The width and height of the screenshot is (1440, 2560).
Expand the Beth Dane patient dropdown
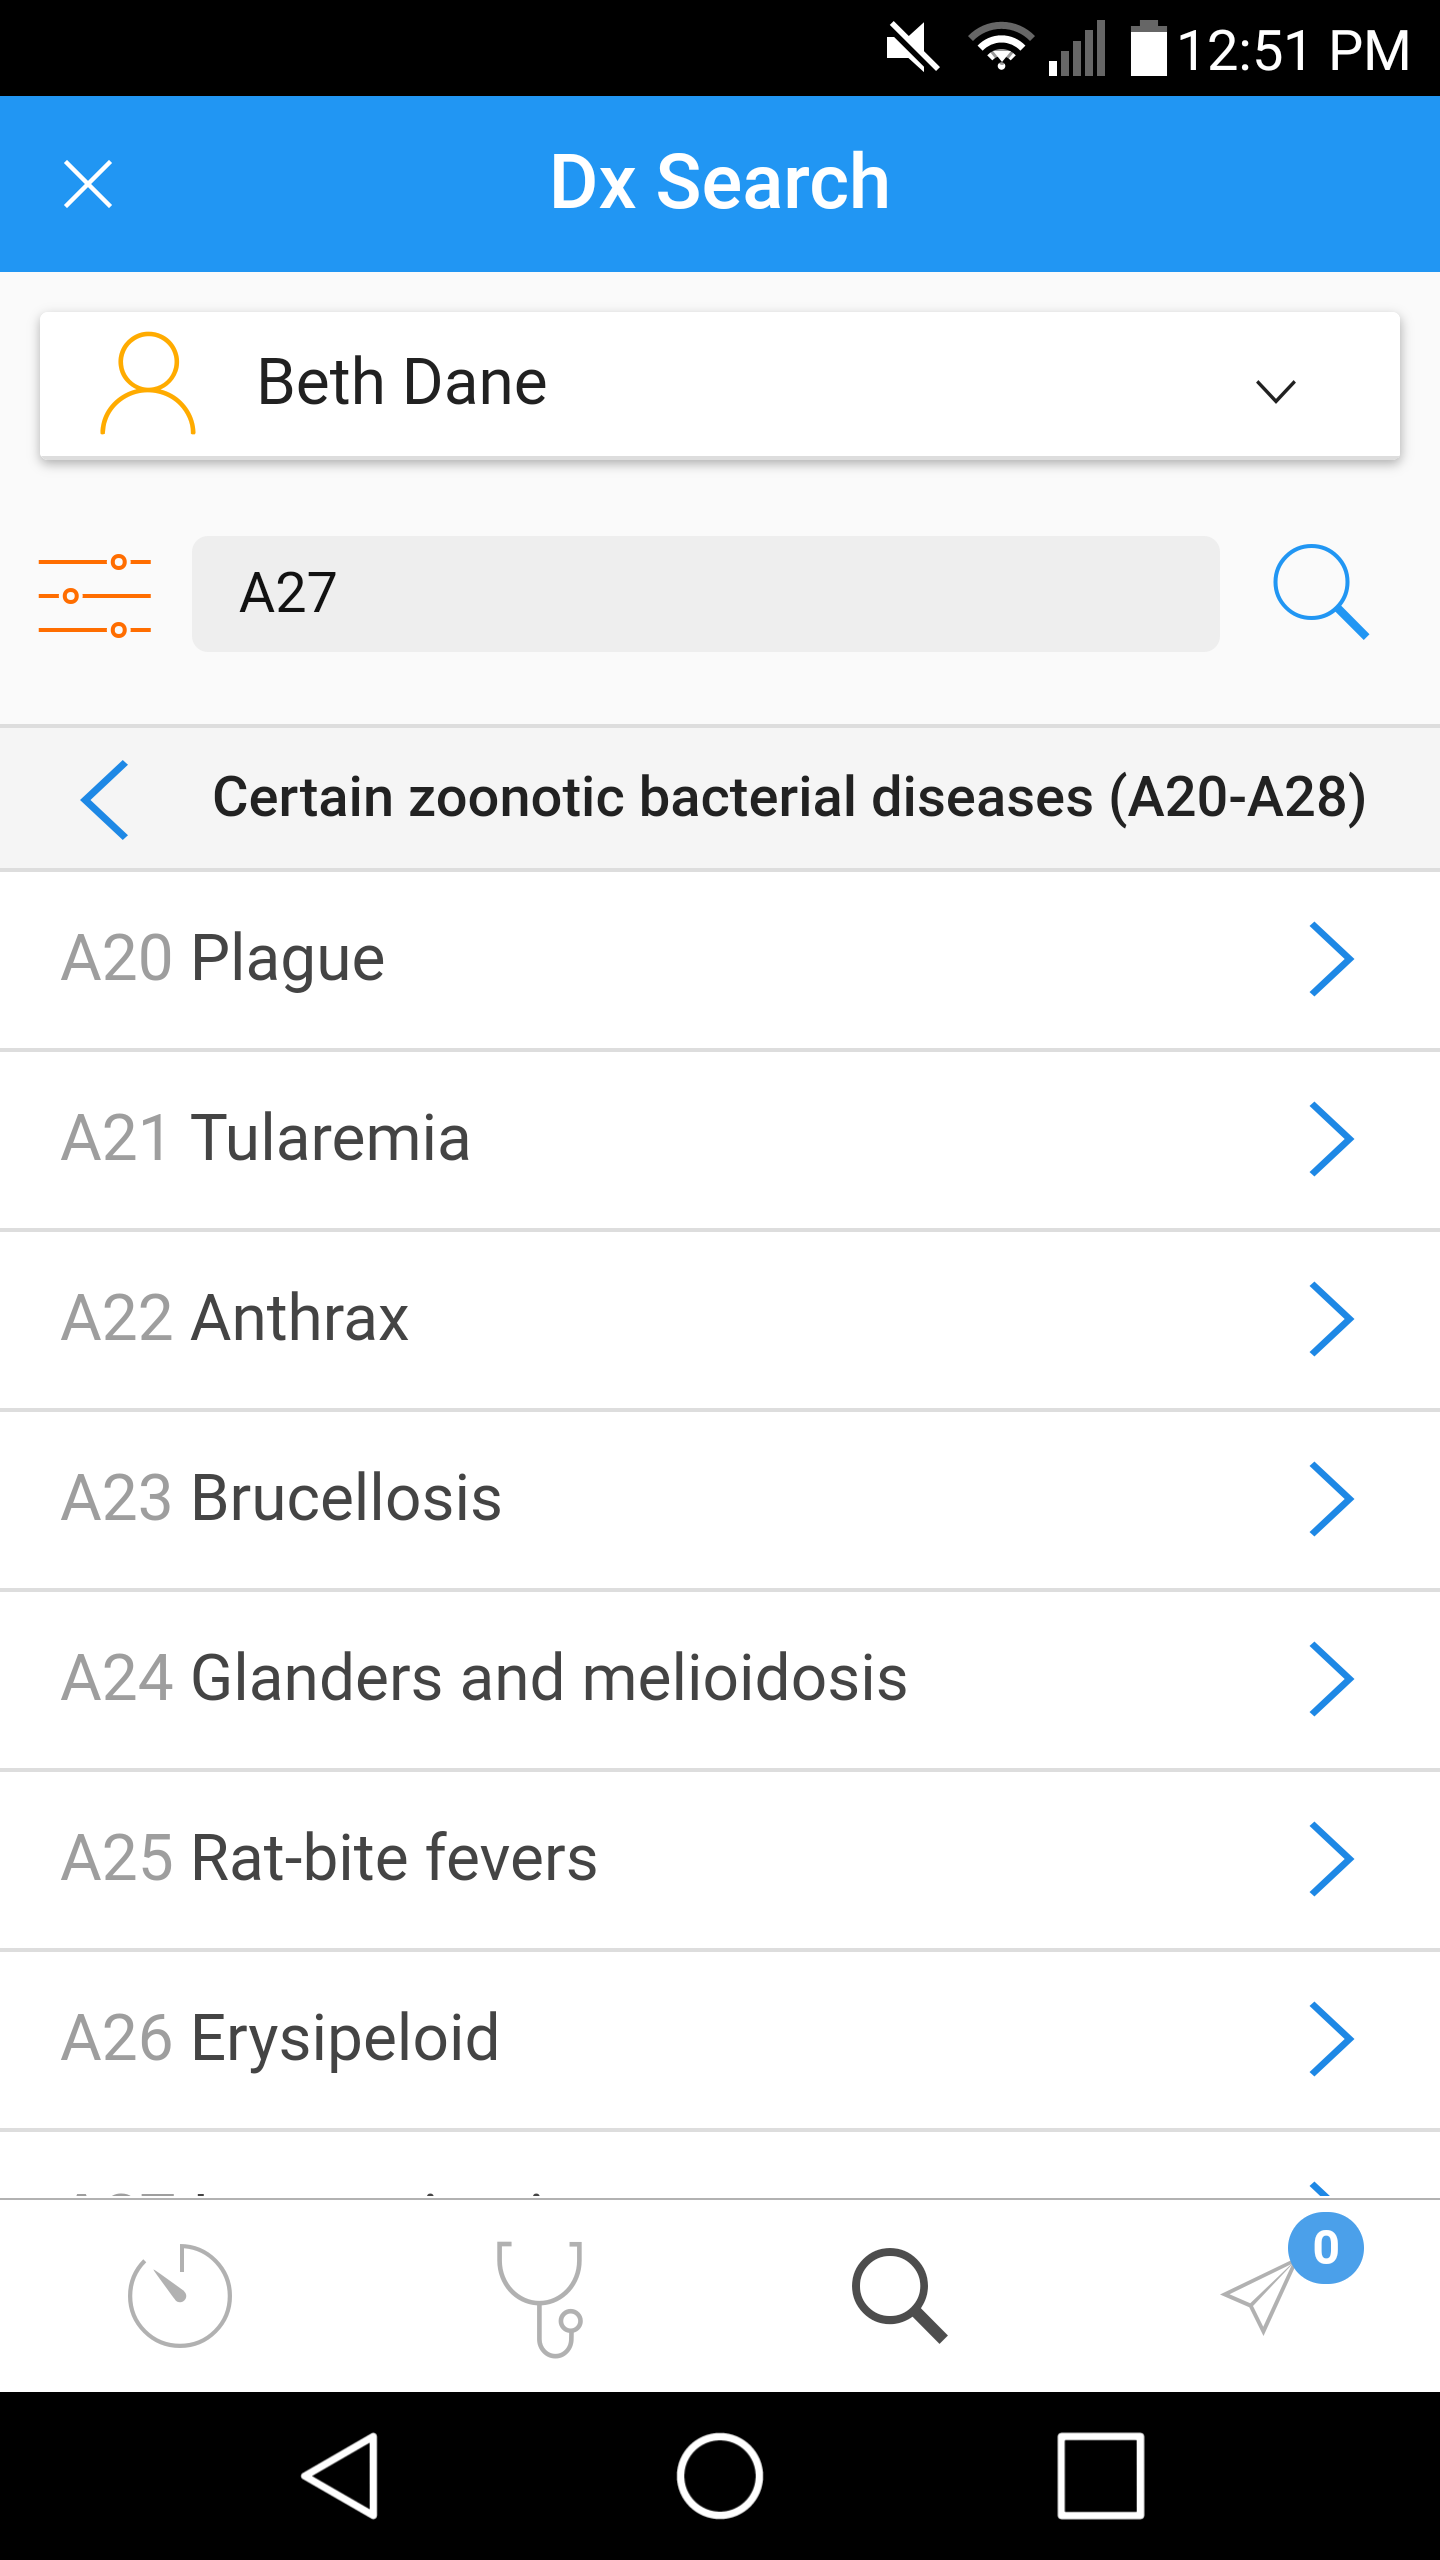pos(1275,390)
